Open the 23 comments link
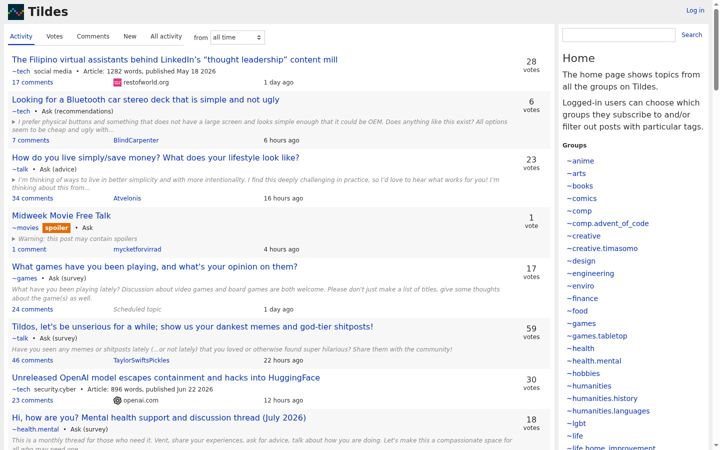The height and width of the screenshot is (450, 720). pos(32,400)
